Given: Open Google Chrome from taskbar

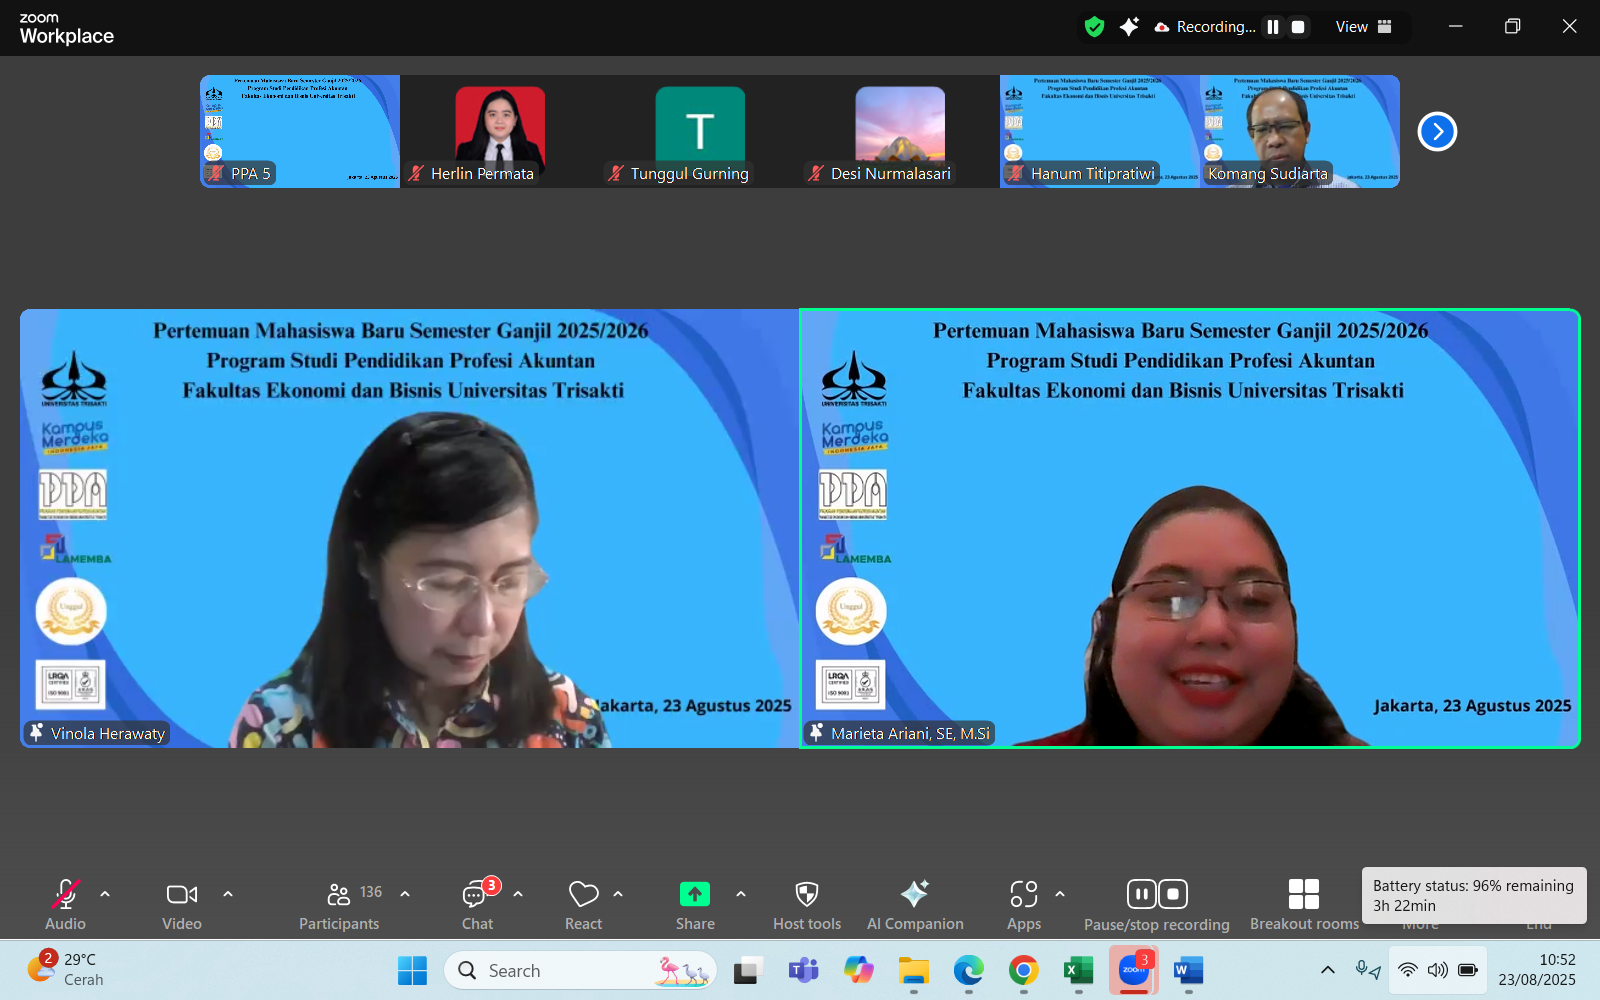Looking at the screenshot, I should 1023,970.
